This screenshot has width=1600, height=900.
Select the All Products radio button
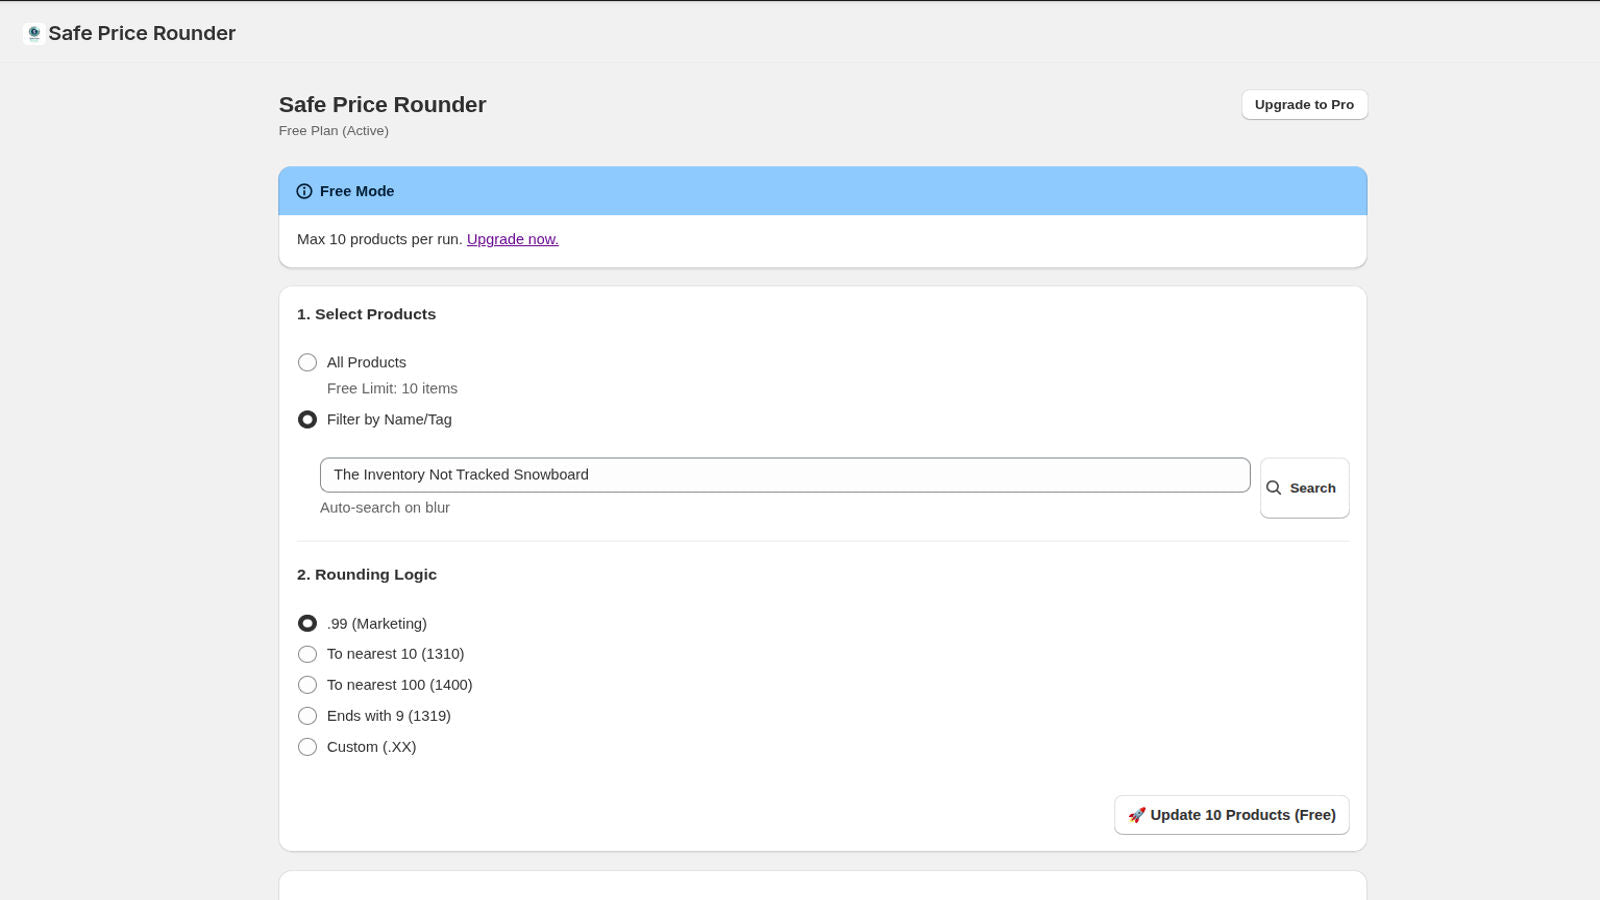click(x=307, y=362)
